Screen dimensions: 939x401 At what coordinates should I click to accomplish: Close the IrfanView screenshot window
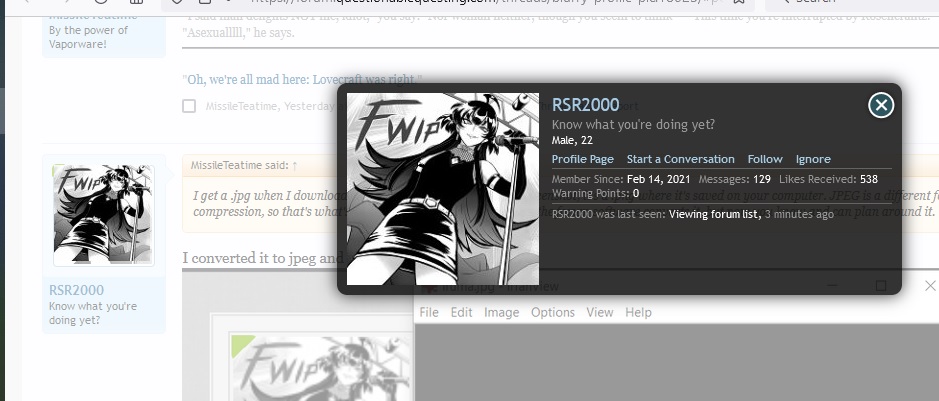point(930,286)
